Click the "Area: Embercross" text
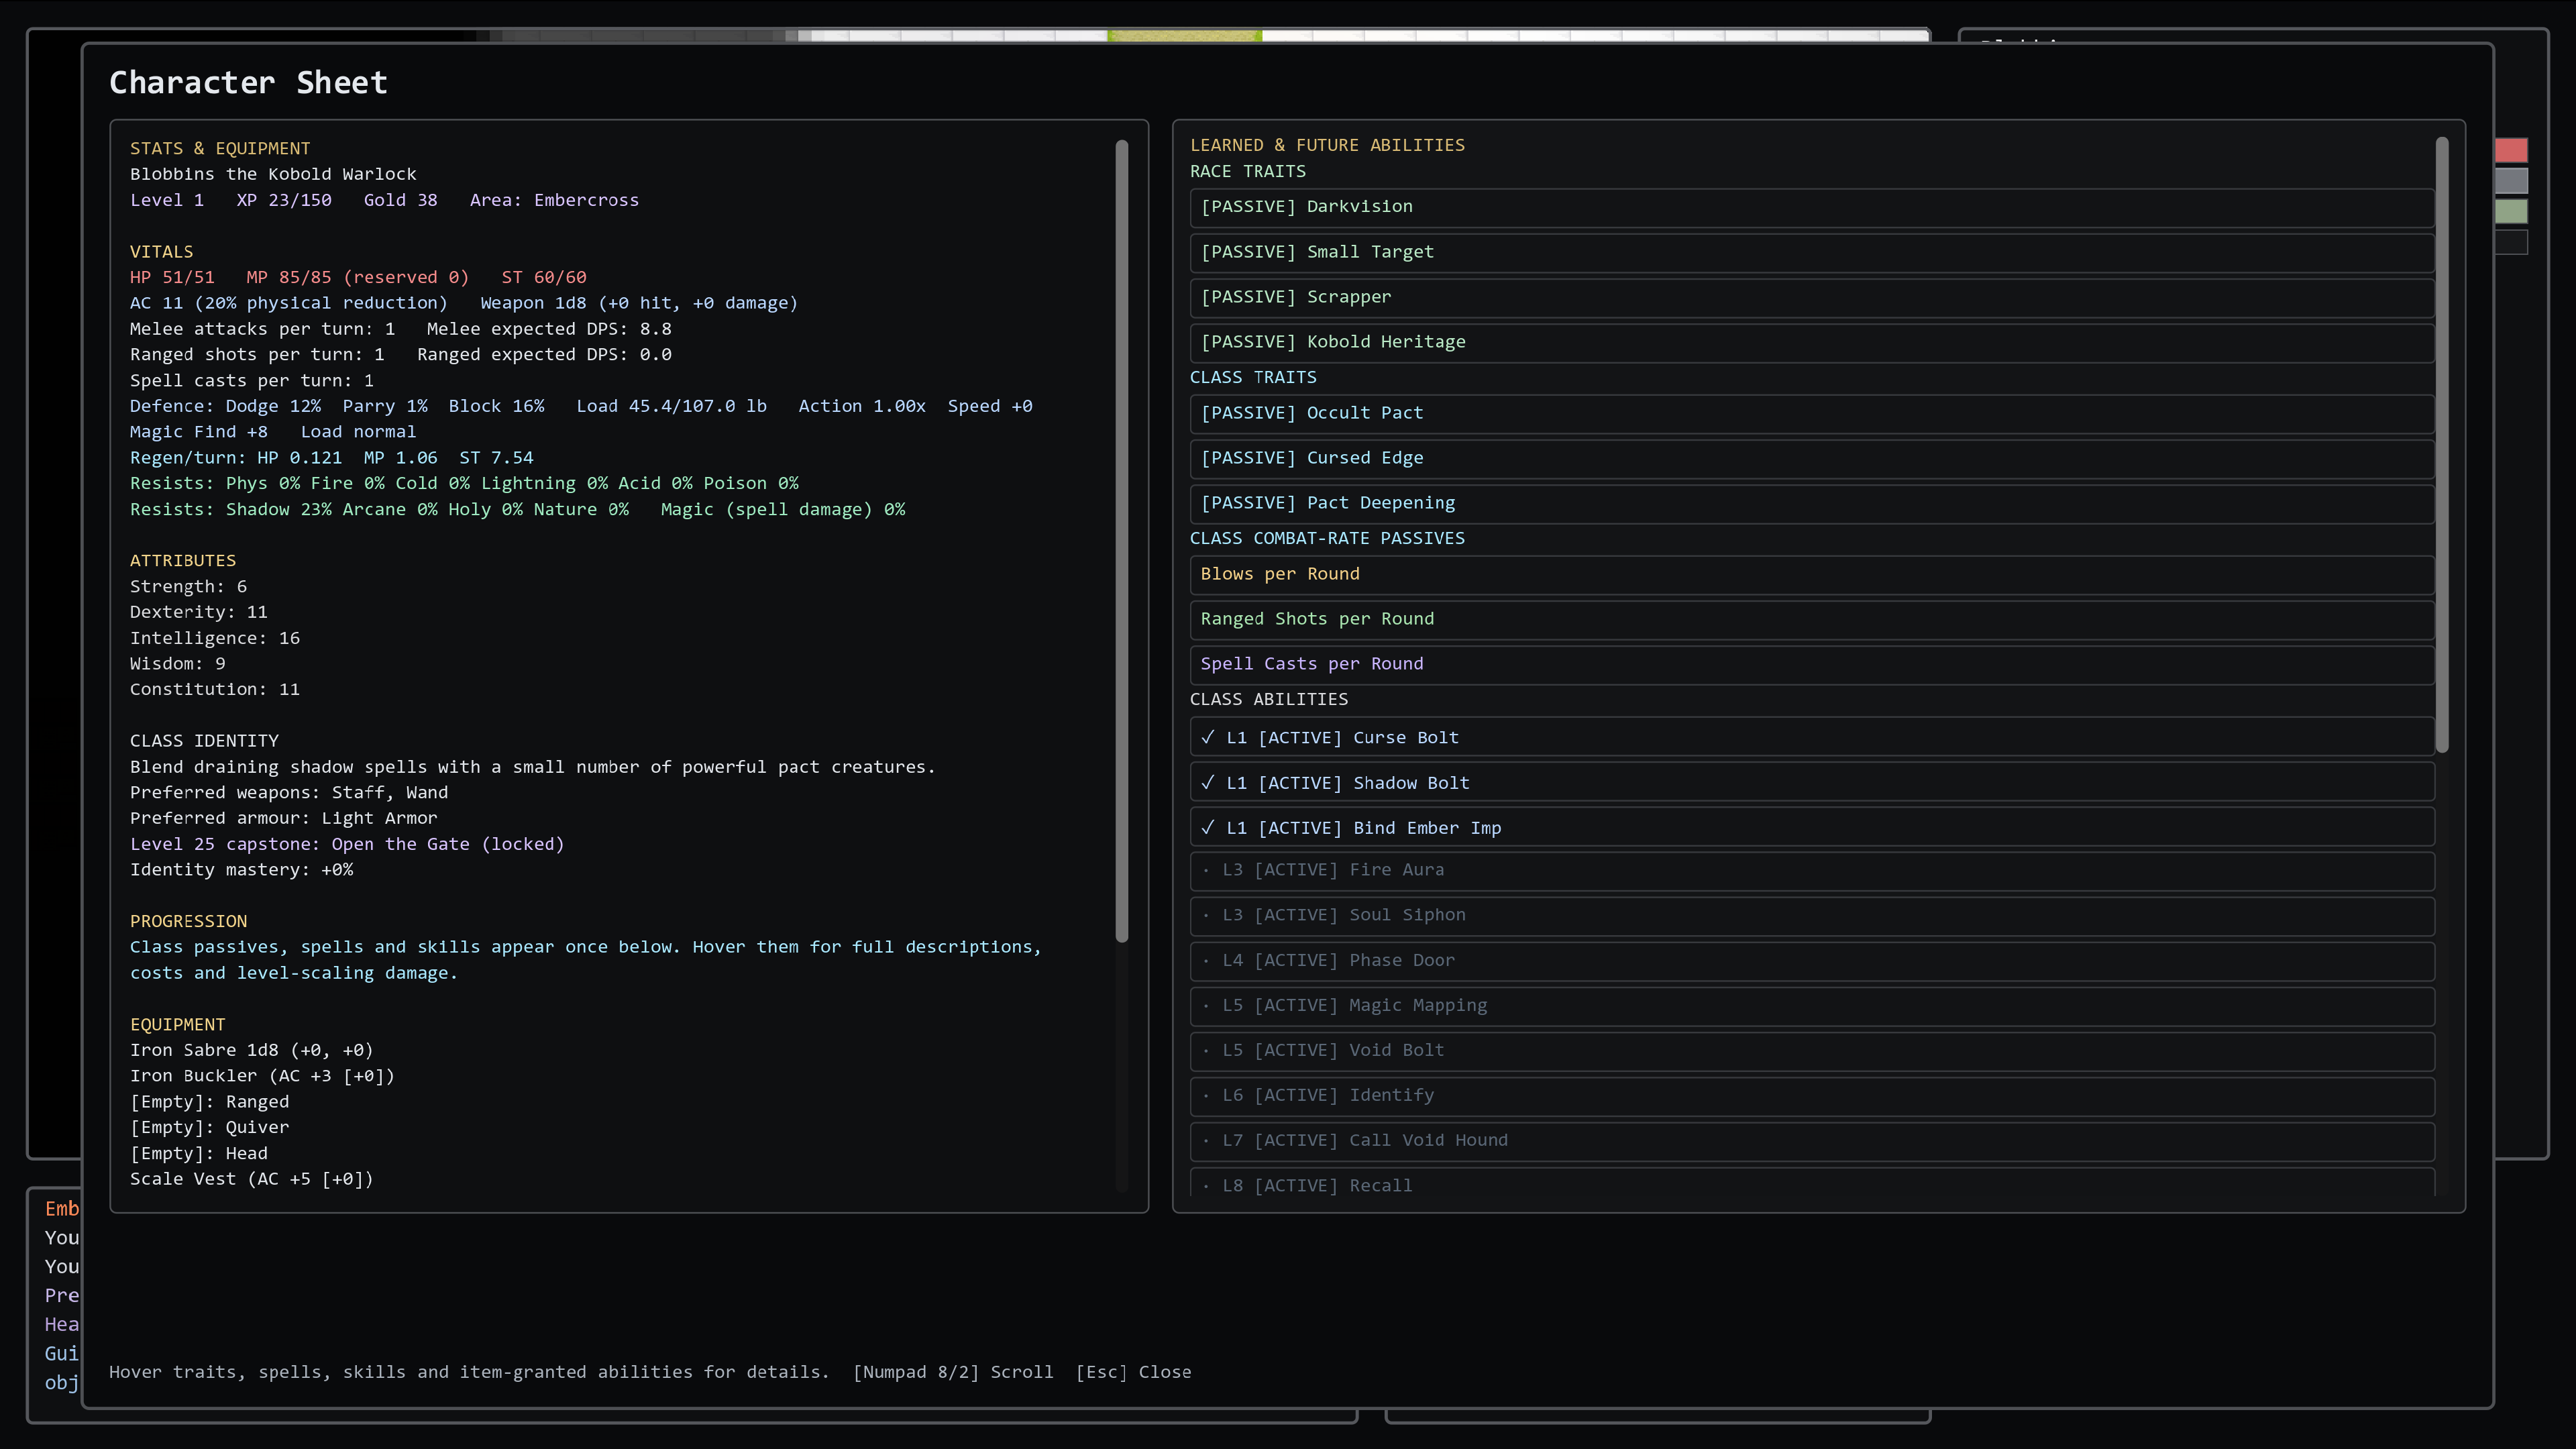Image resolution: width=2576 pixels, height=1449 pixels. point(554,200)
